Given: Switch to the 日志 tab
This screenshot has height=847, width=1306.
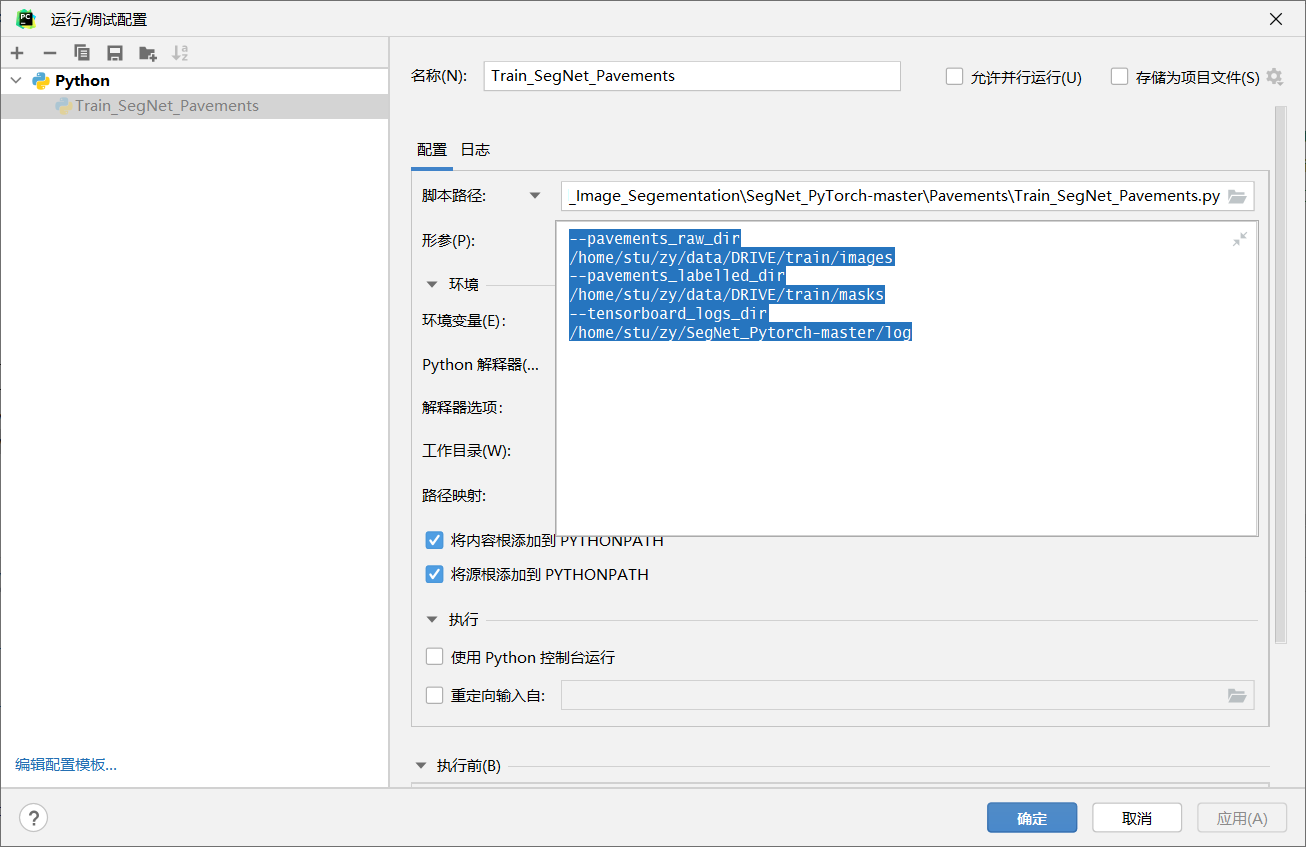Looking at the screenshot, I should click(475, 149).
